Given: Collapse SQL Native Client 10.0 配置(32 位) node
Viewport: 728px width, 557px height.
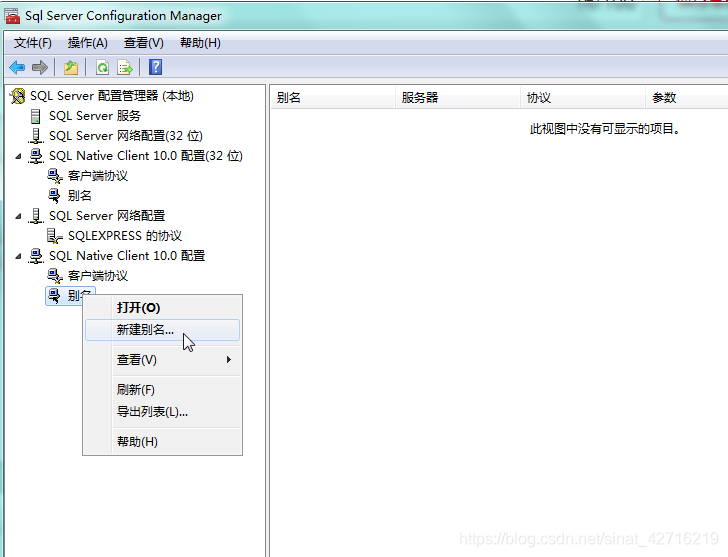Looking at the screenshot, I should coord(18,156).
